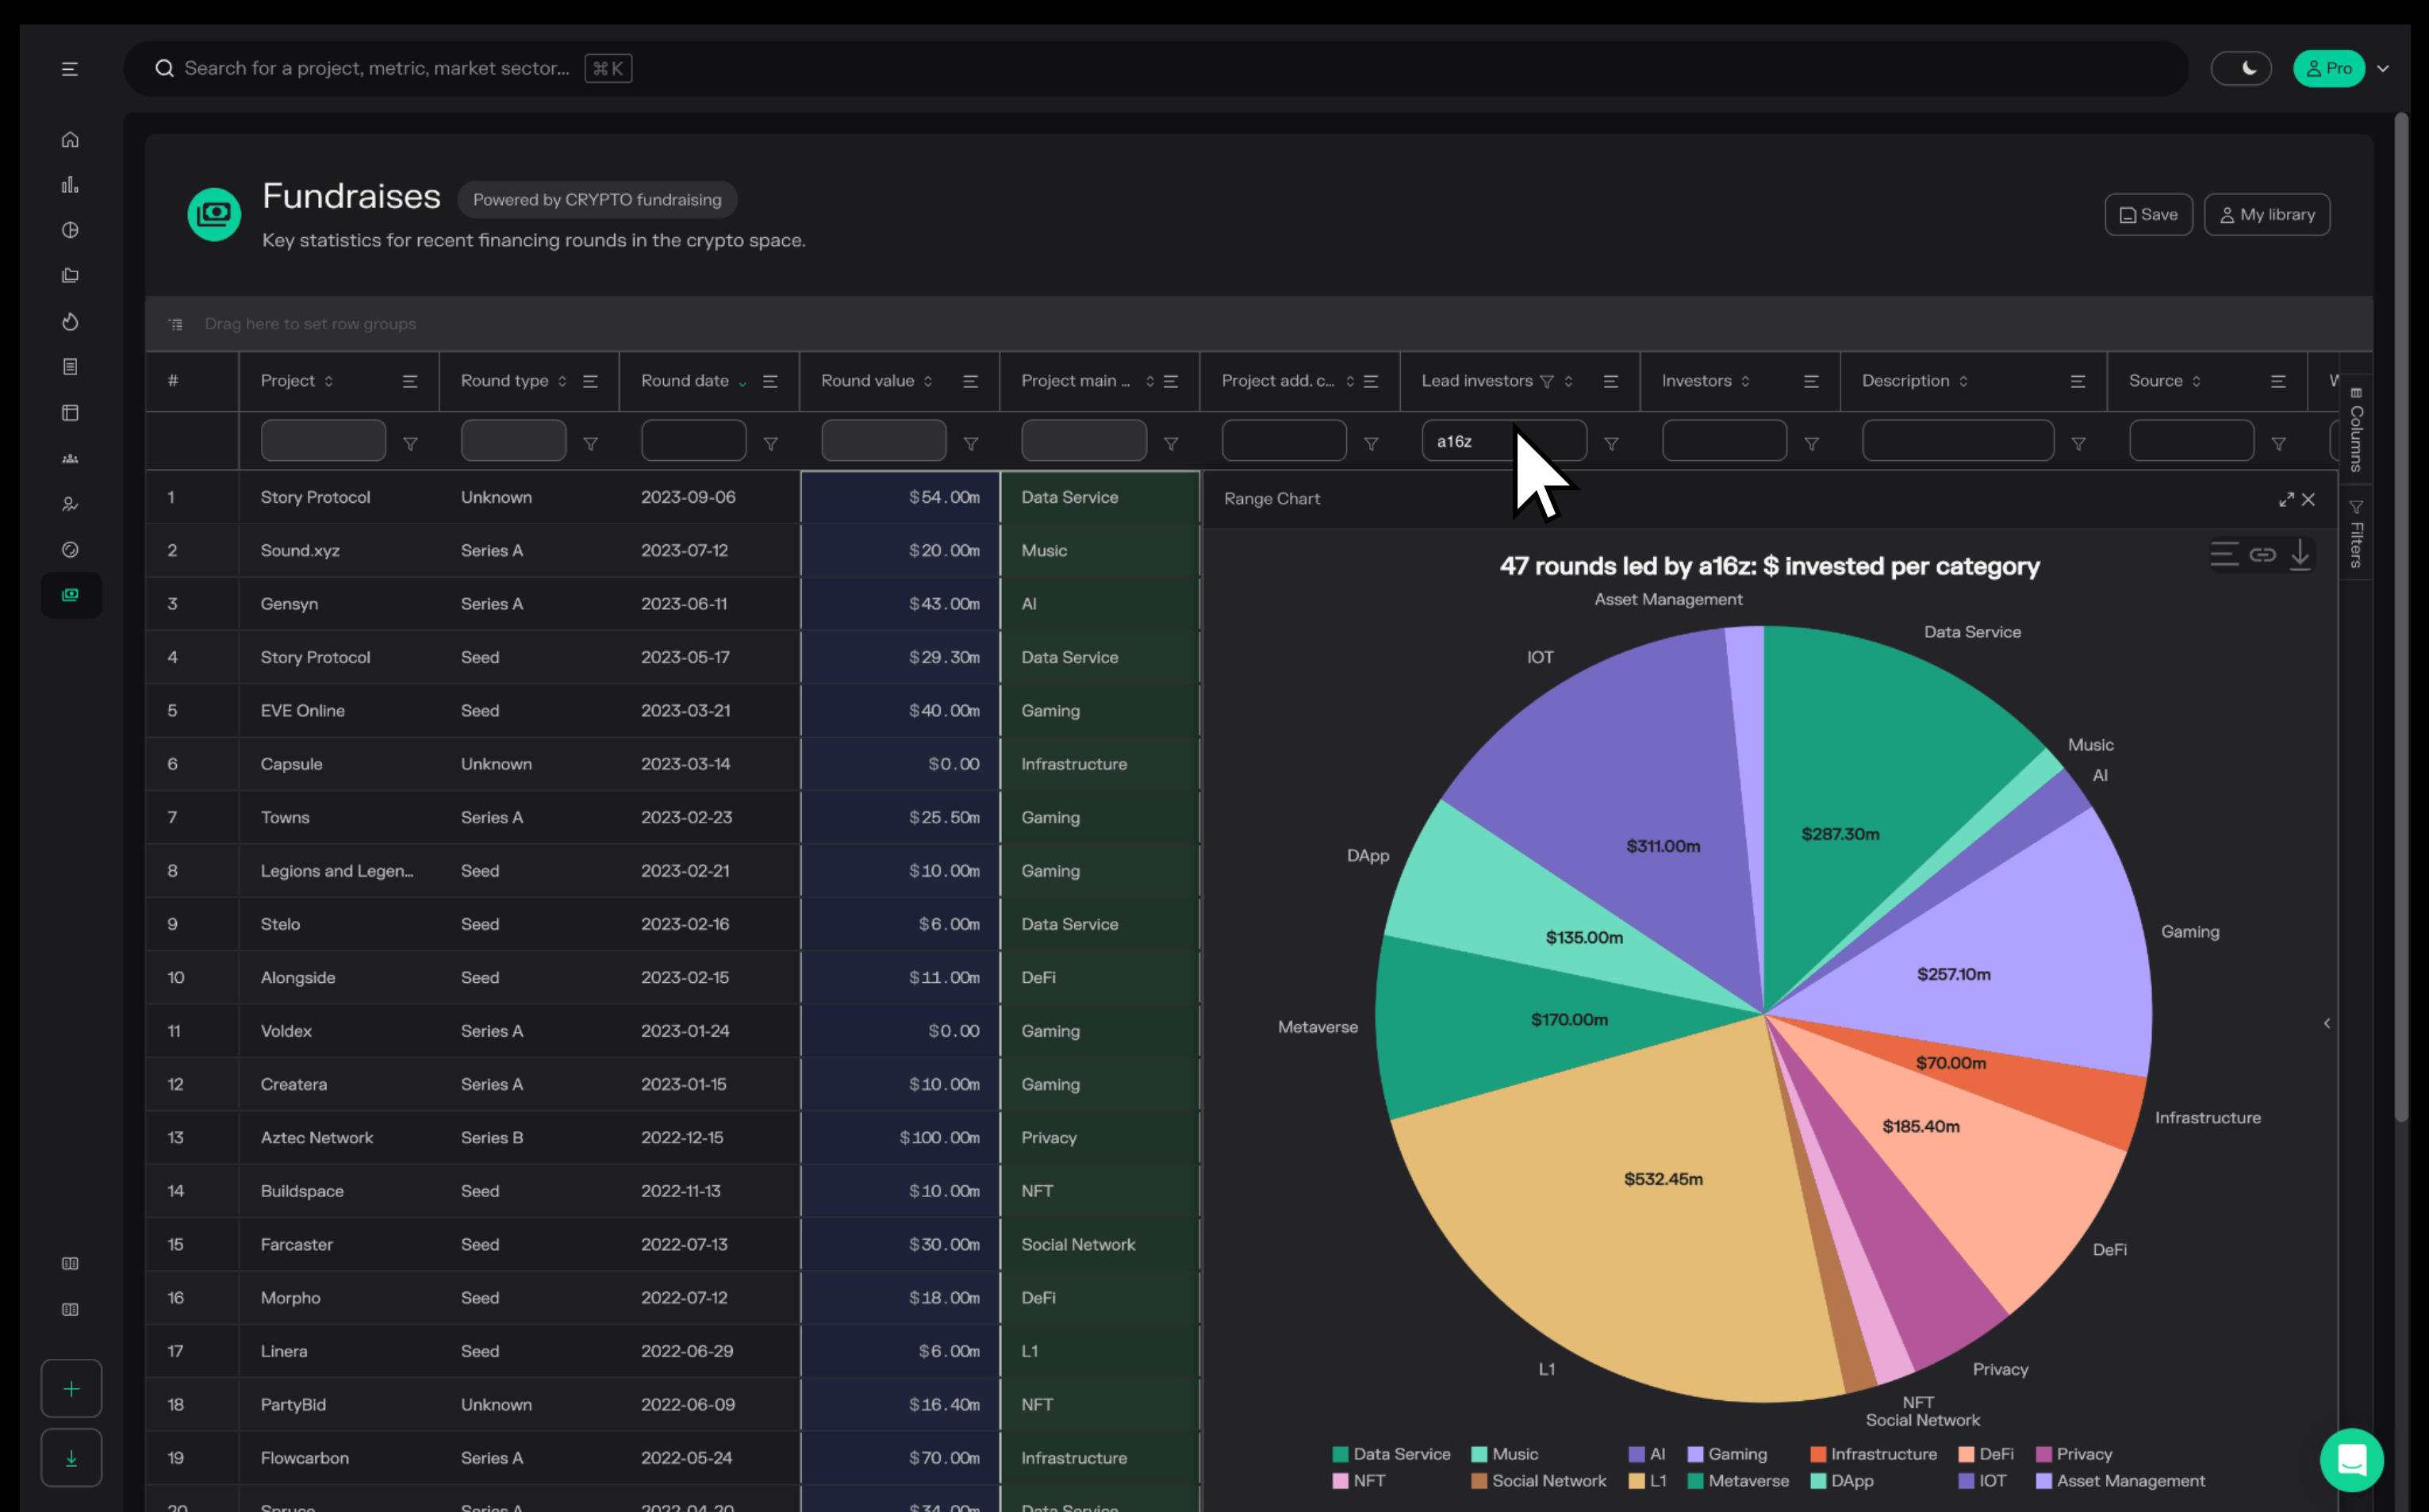The height and width of the screenshot is (1512, 2429).
Task: Click the green chat support bubble
Action: click(x=2351, y=1459)
